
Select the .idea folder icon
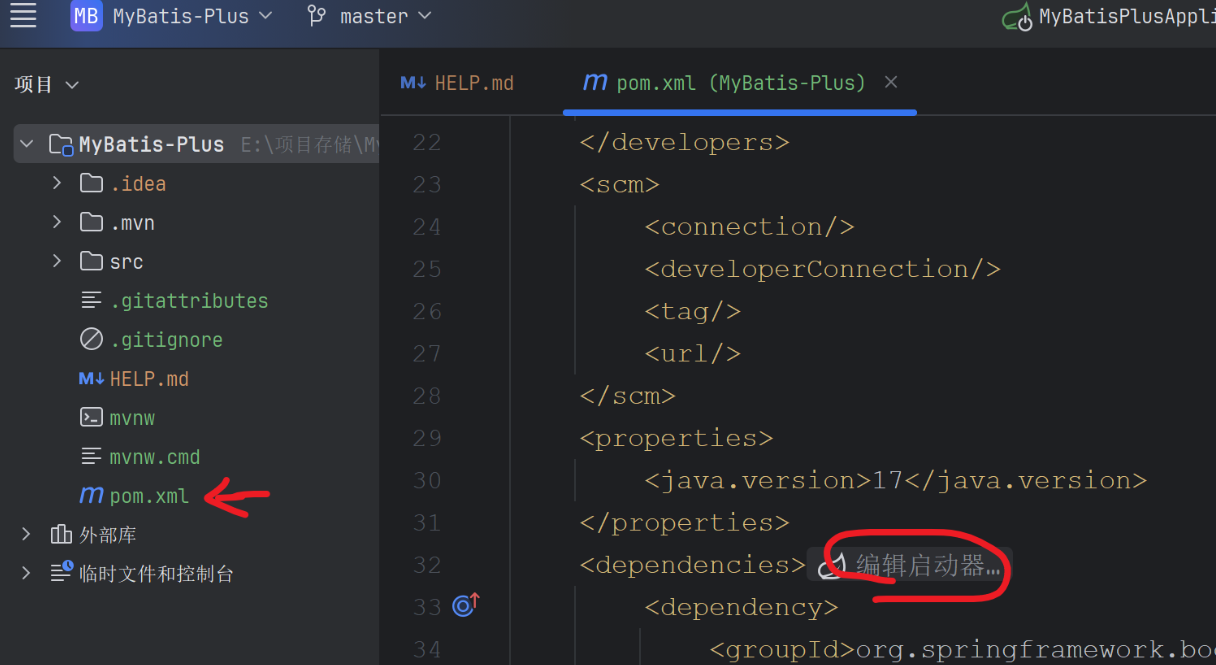click(92, 183)
